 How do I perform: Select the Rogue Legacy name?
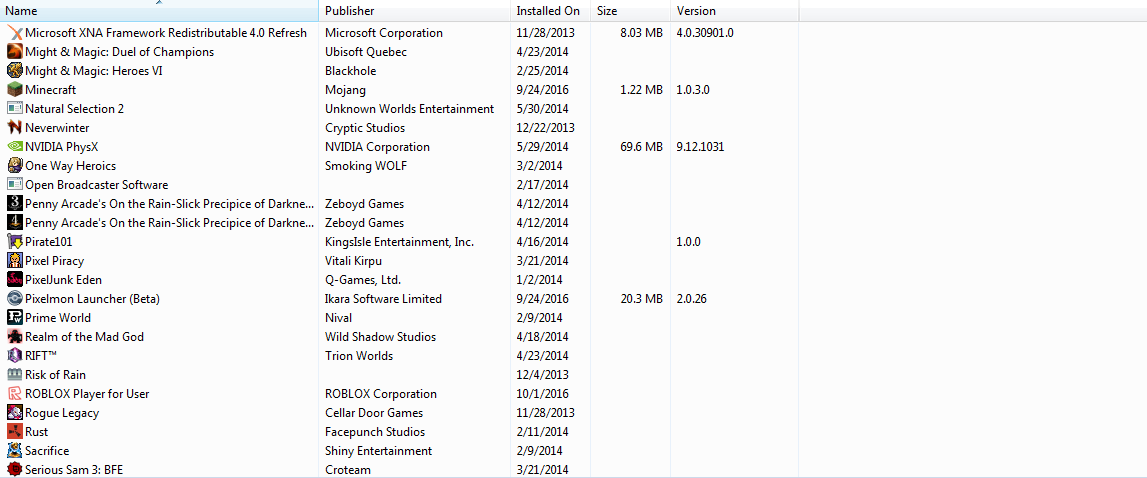[62, 413]
